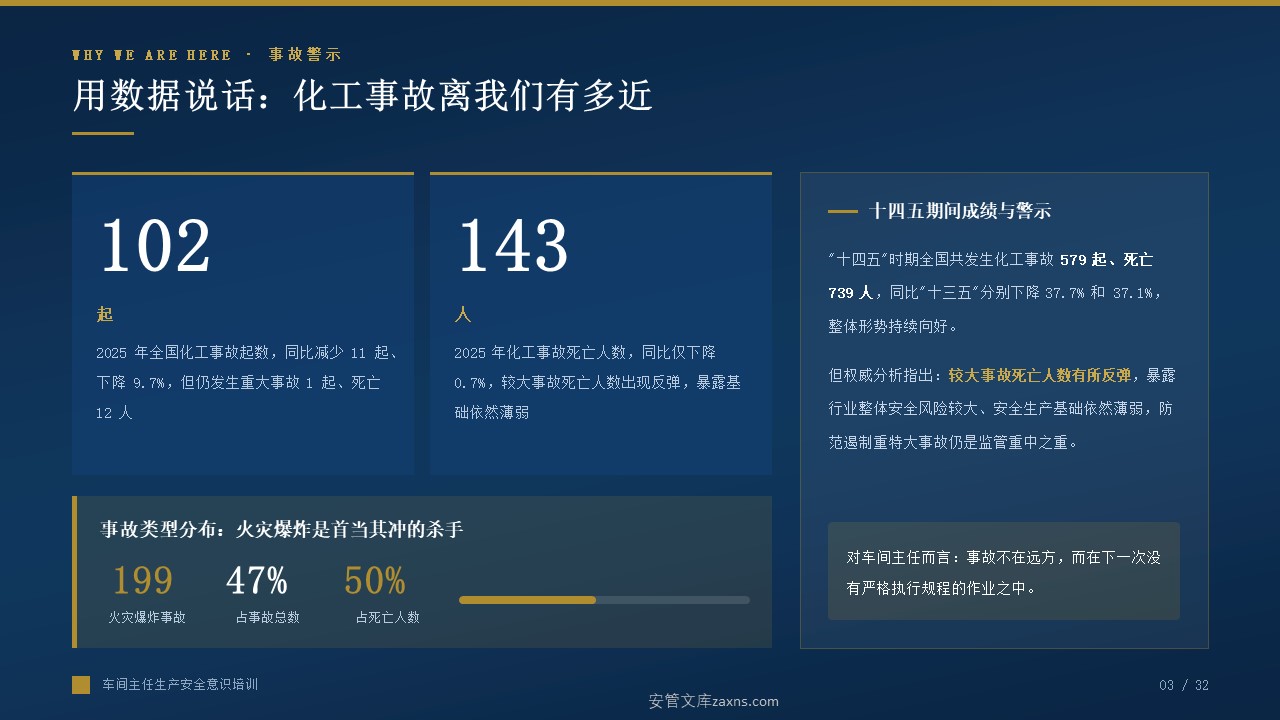
Task: Select the heading 事故类型分布：火灾爆炸是首当其冲的杀手
Action: pos(282,529)
